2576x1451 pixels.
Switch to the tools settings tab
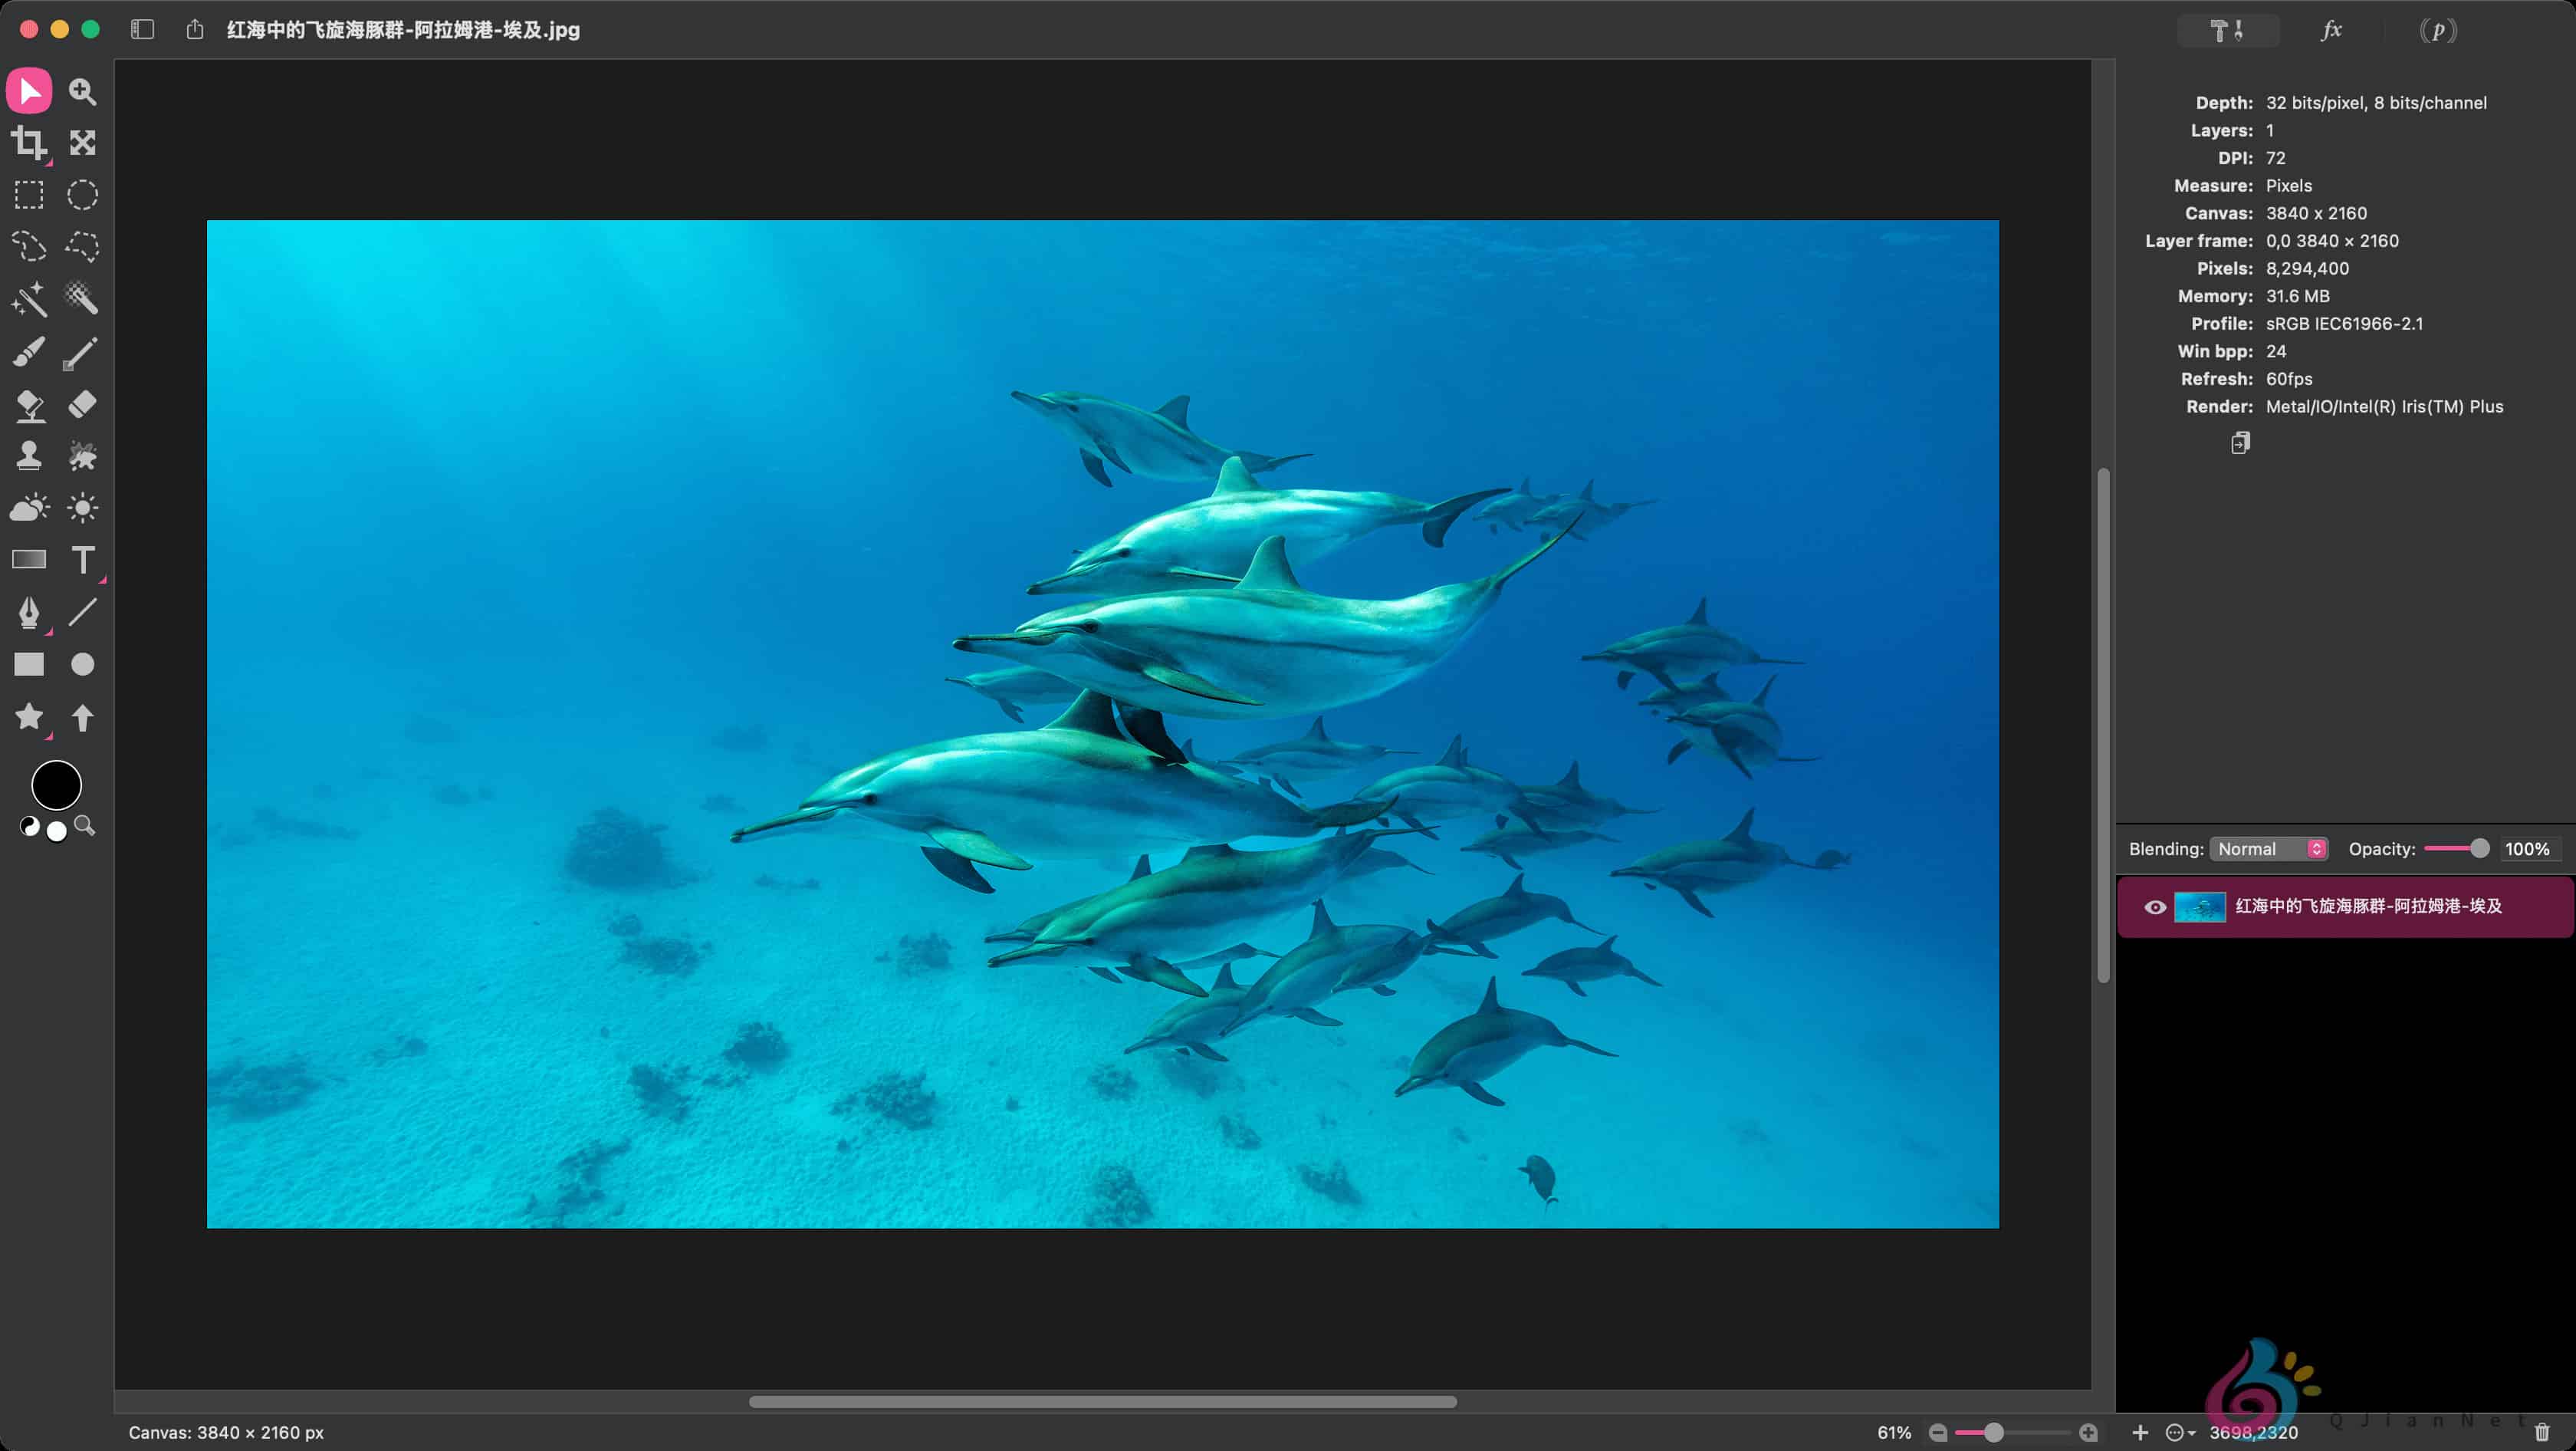point(2227,30)
